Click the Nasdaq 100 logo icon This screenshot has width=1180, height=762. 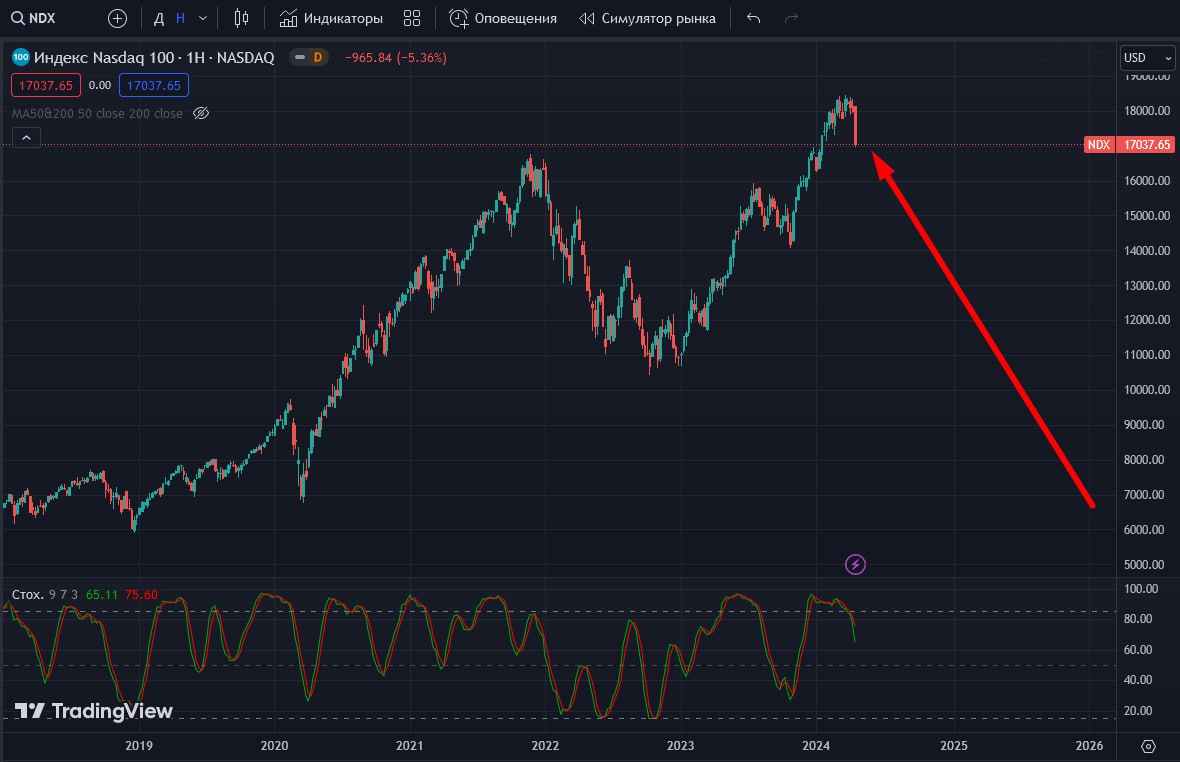coord(21,57)
